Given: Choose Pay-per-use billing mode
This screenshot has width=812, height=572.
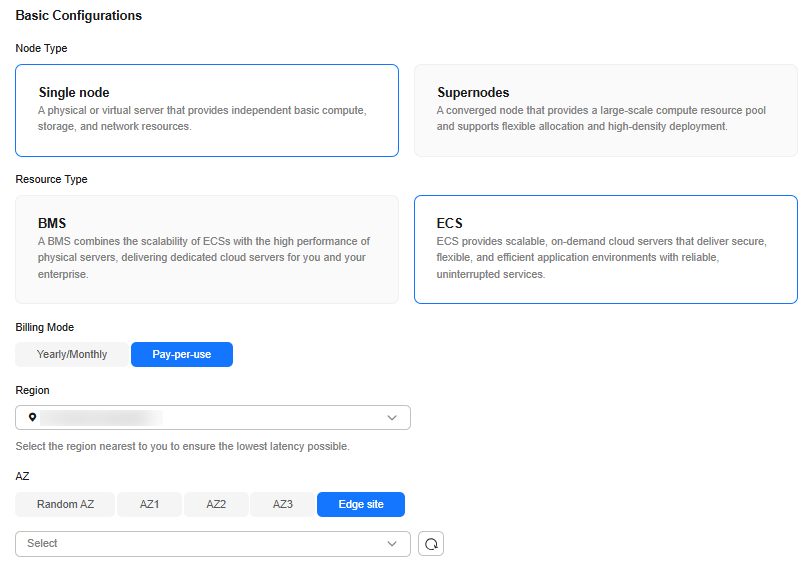Looking at the screenshot, I should (x=182, y=355).
